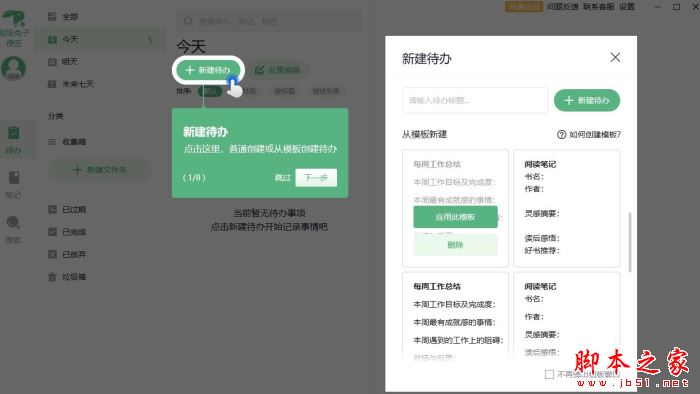The width and height of the screenshot is (700, 394).
Task: Click the 删除 button on the template
Action: click(455, 245)
